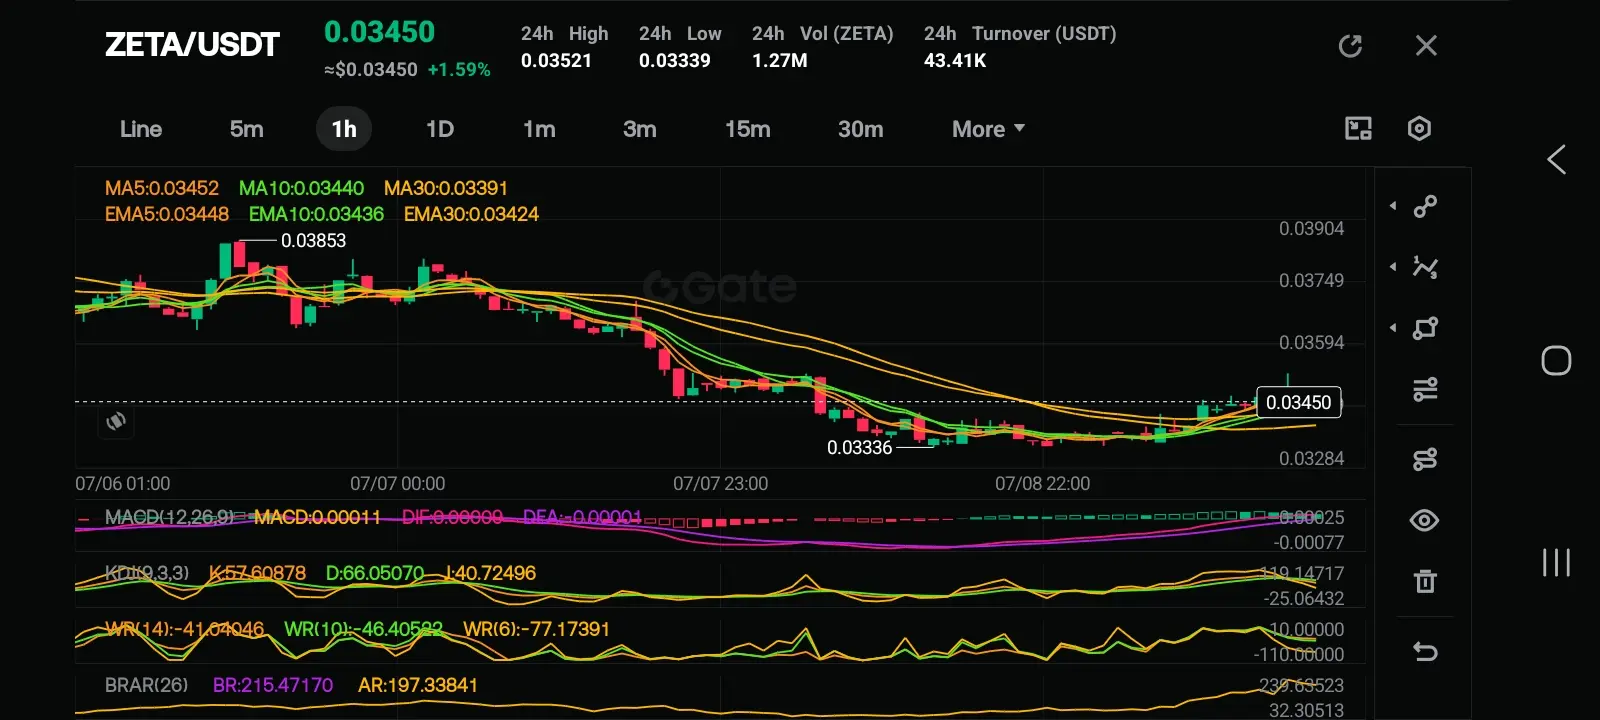Open the More timeframes dropdown
The width and height of the screenshot is (1600, 720).
click(x=988, y=129)
